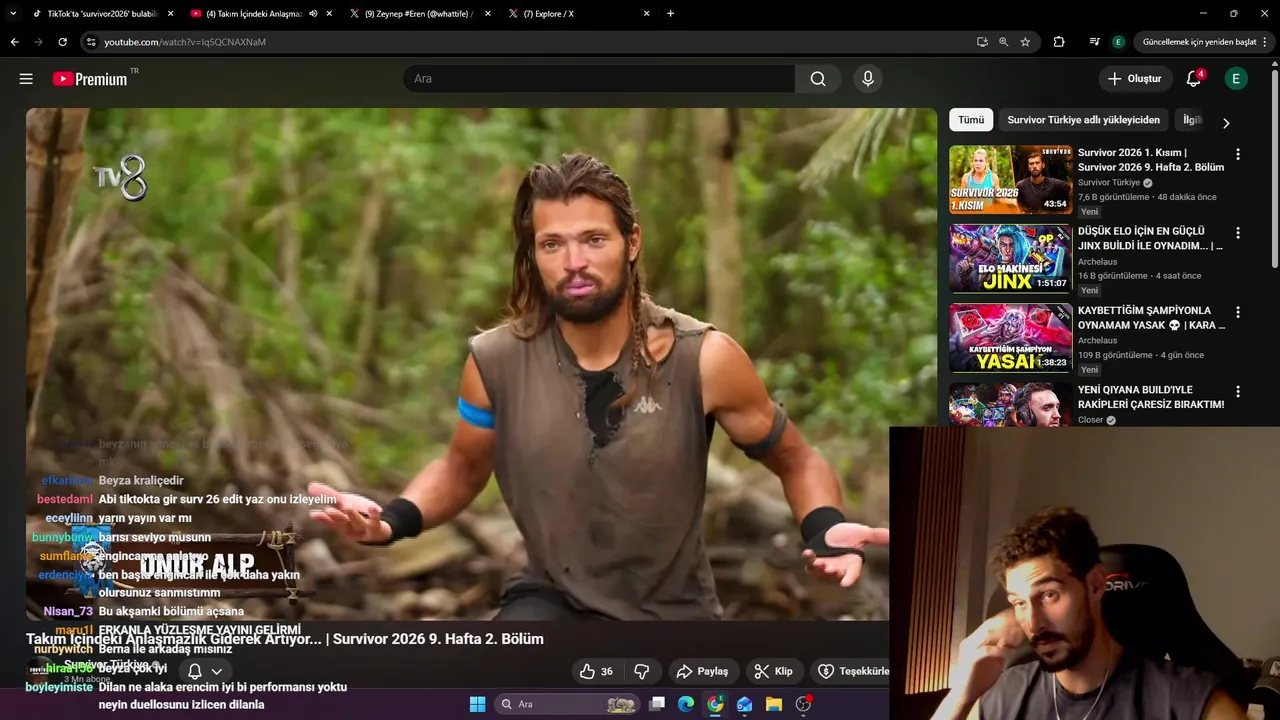This screenshot has height=720, width=1280.
Task: Open options for DÜŞÜK ELO JINX video
Action: point(1238,233)
